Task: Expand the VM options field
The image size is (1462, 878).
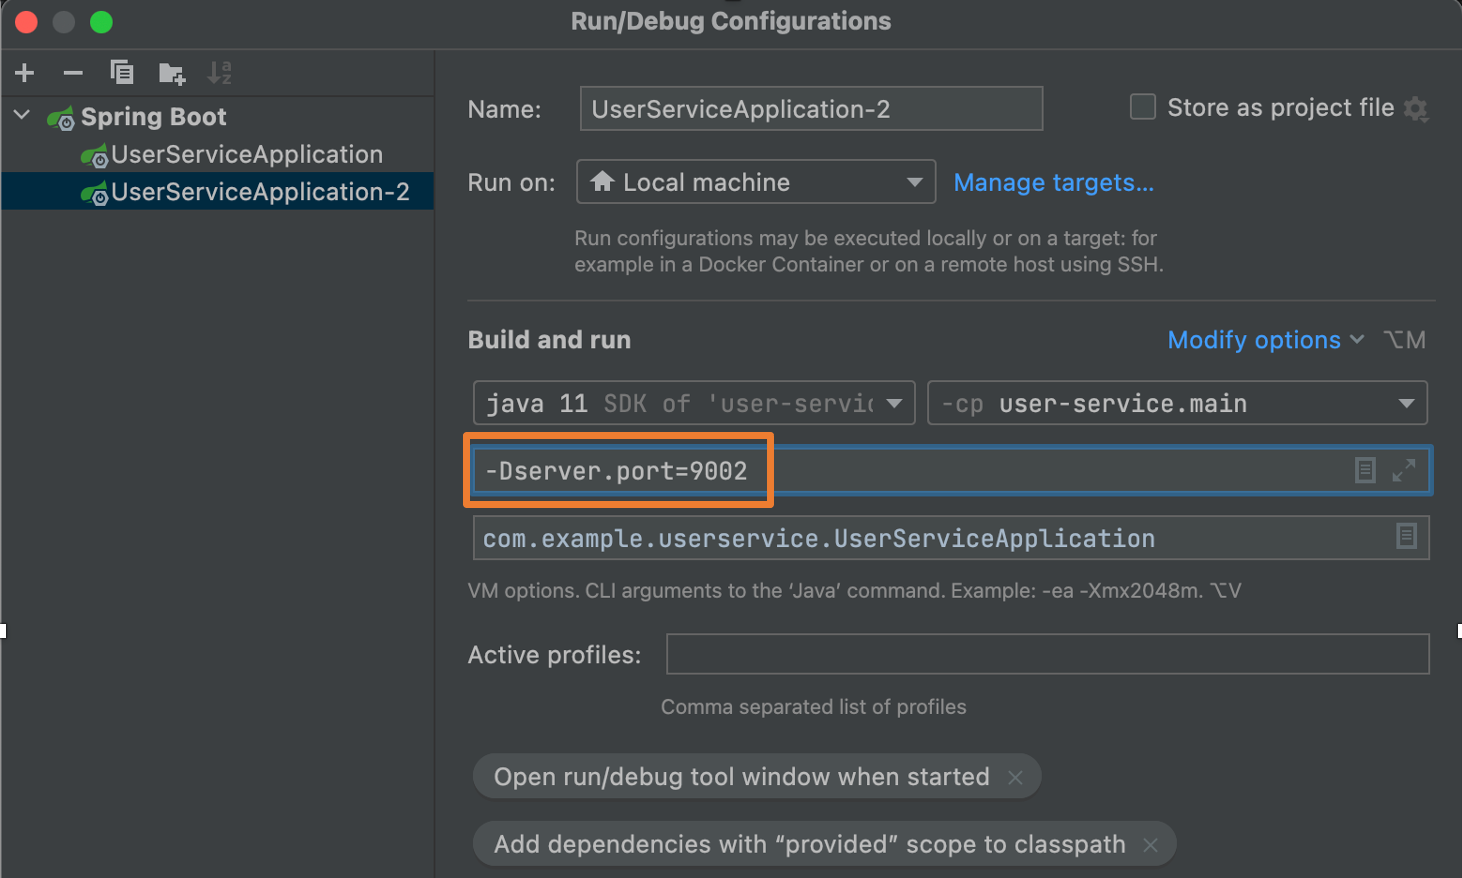Action: 1404,470
